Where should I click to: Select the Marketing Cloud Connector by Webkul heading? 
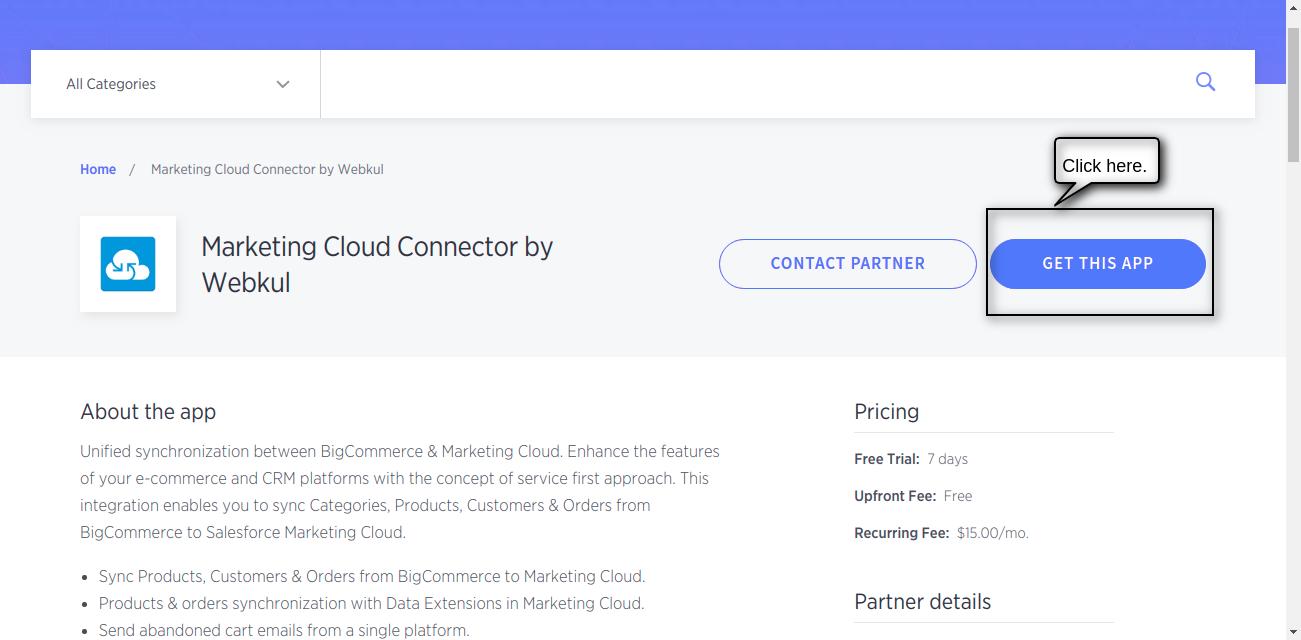pyautogui.click(x=377, y=264)
